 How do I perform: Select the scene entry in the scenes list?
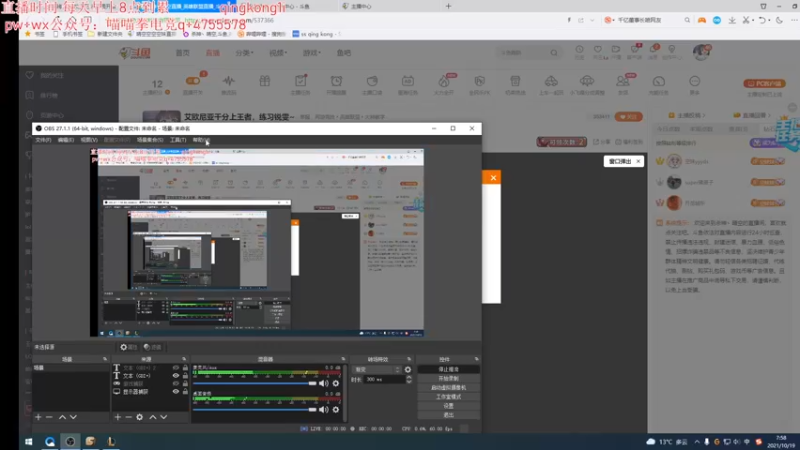(x=70, y=368)
